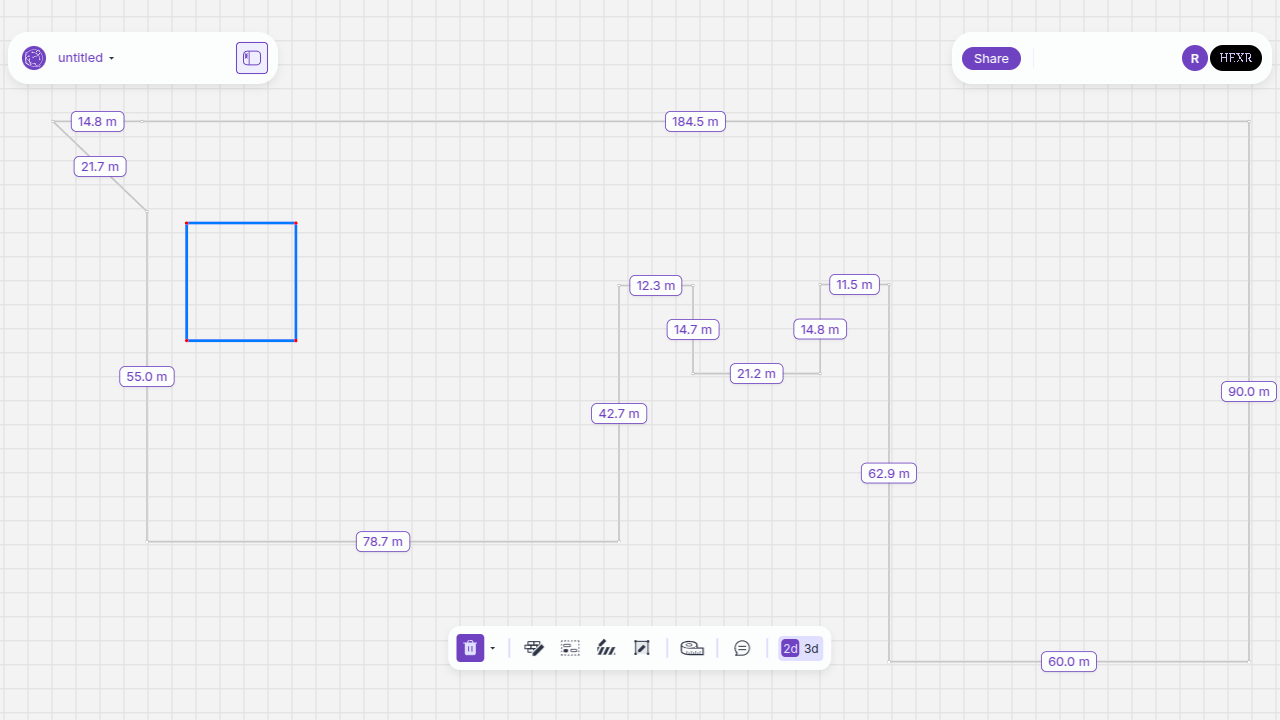Open the comment bubble tool

pyautogui.click(x=742, y=648)
